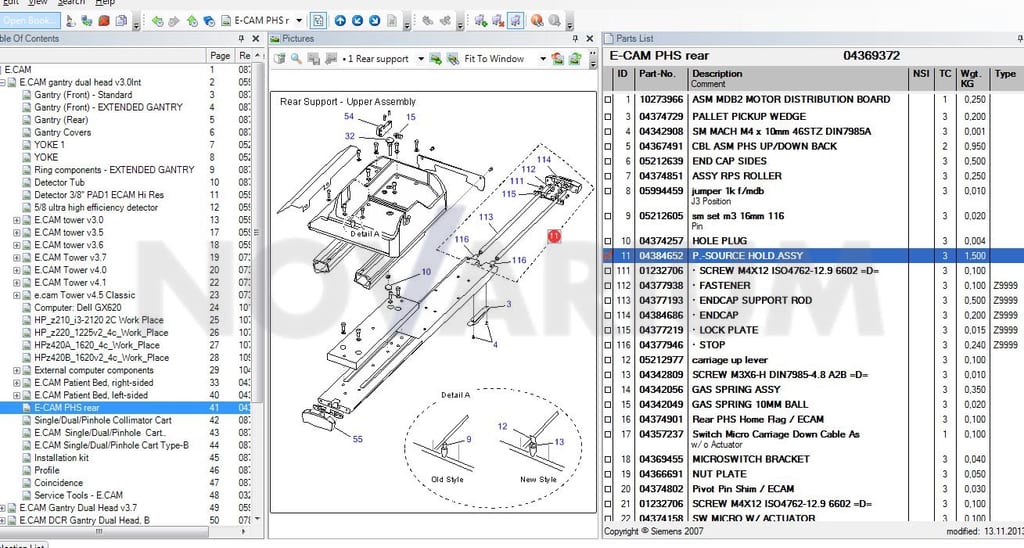This screenshot has width=1024, height=548.
Task: Open the Search menu
Action: click(71, 3)
